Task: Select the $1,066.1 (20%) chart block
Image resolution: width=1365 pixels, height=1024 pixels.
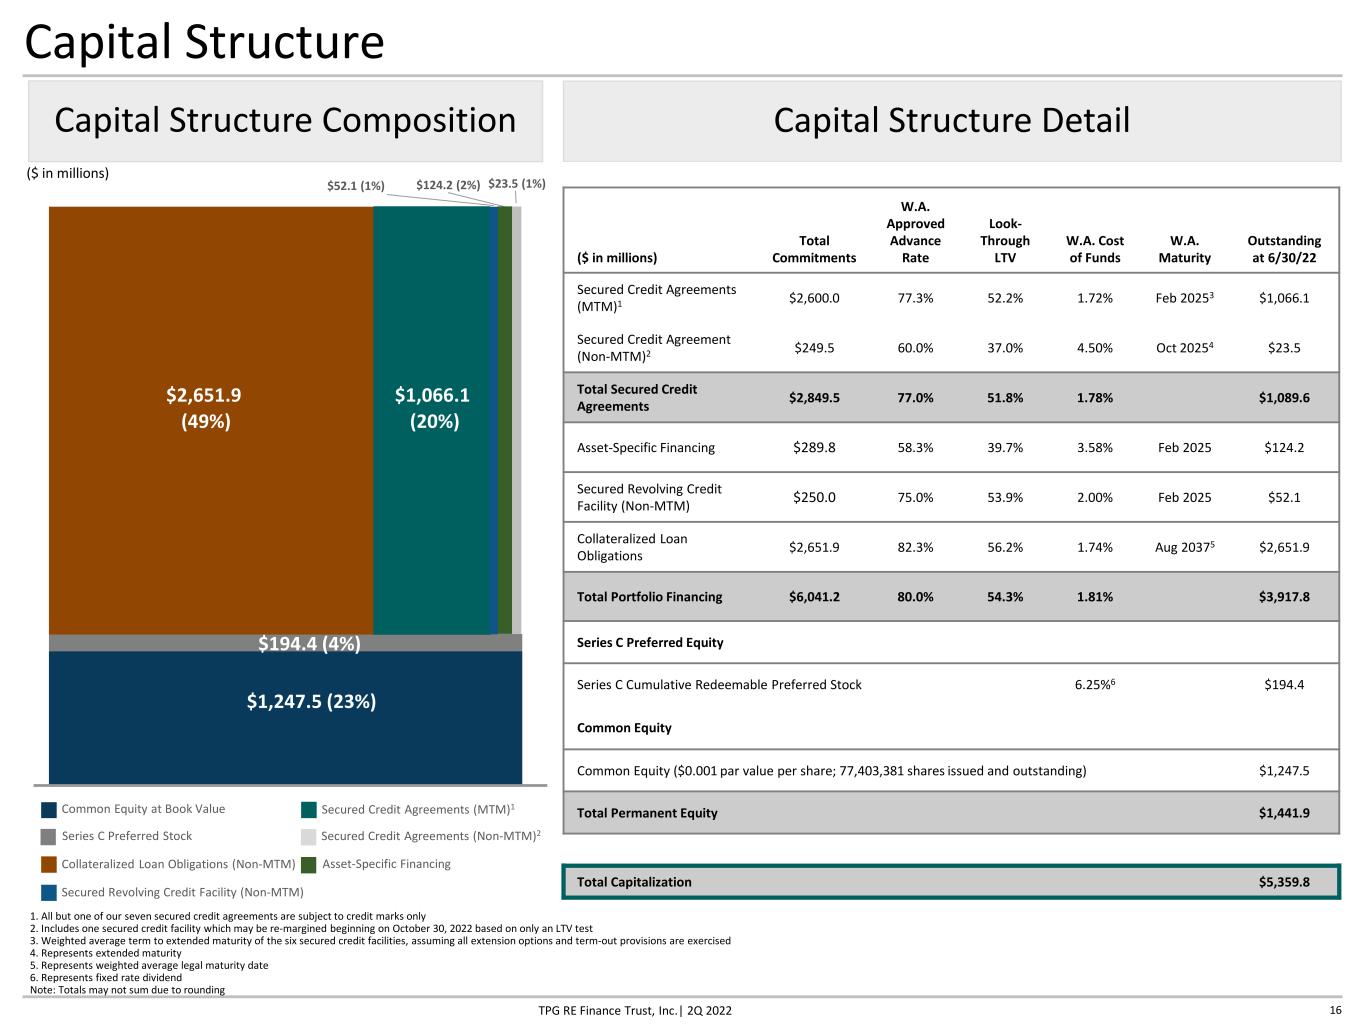Action: tap(432, 420)
